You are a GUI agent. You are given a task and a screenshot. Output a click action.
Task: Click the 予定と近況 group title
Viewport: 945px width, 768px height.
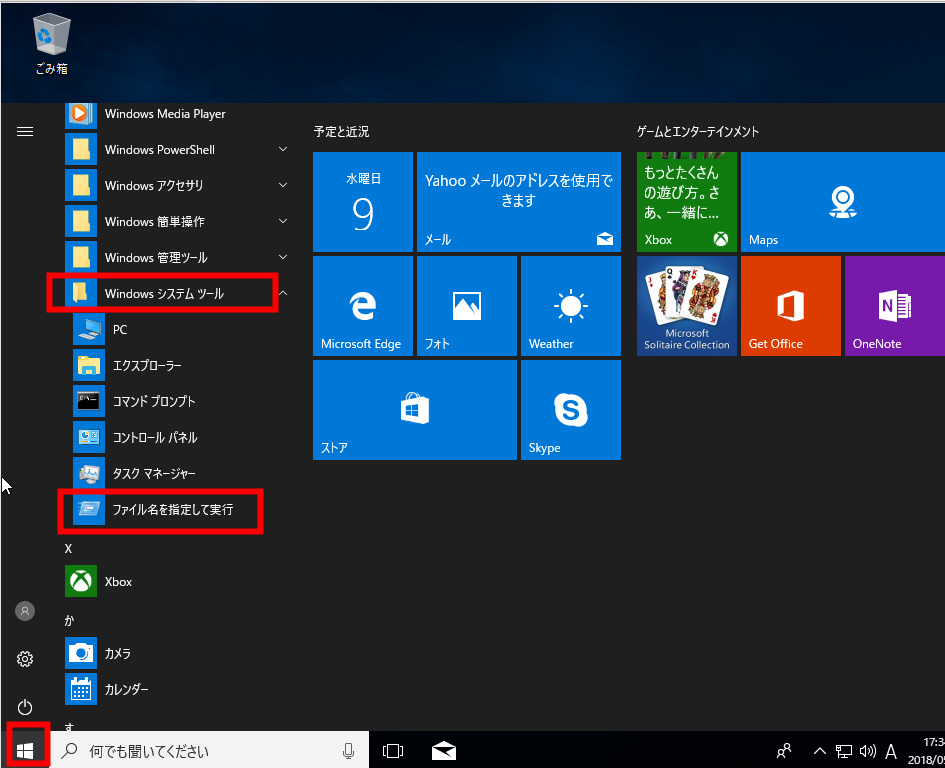[341, 131]
